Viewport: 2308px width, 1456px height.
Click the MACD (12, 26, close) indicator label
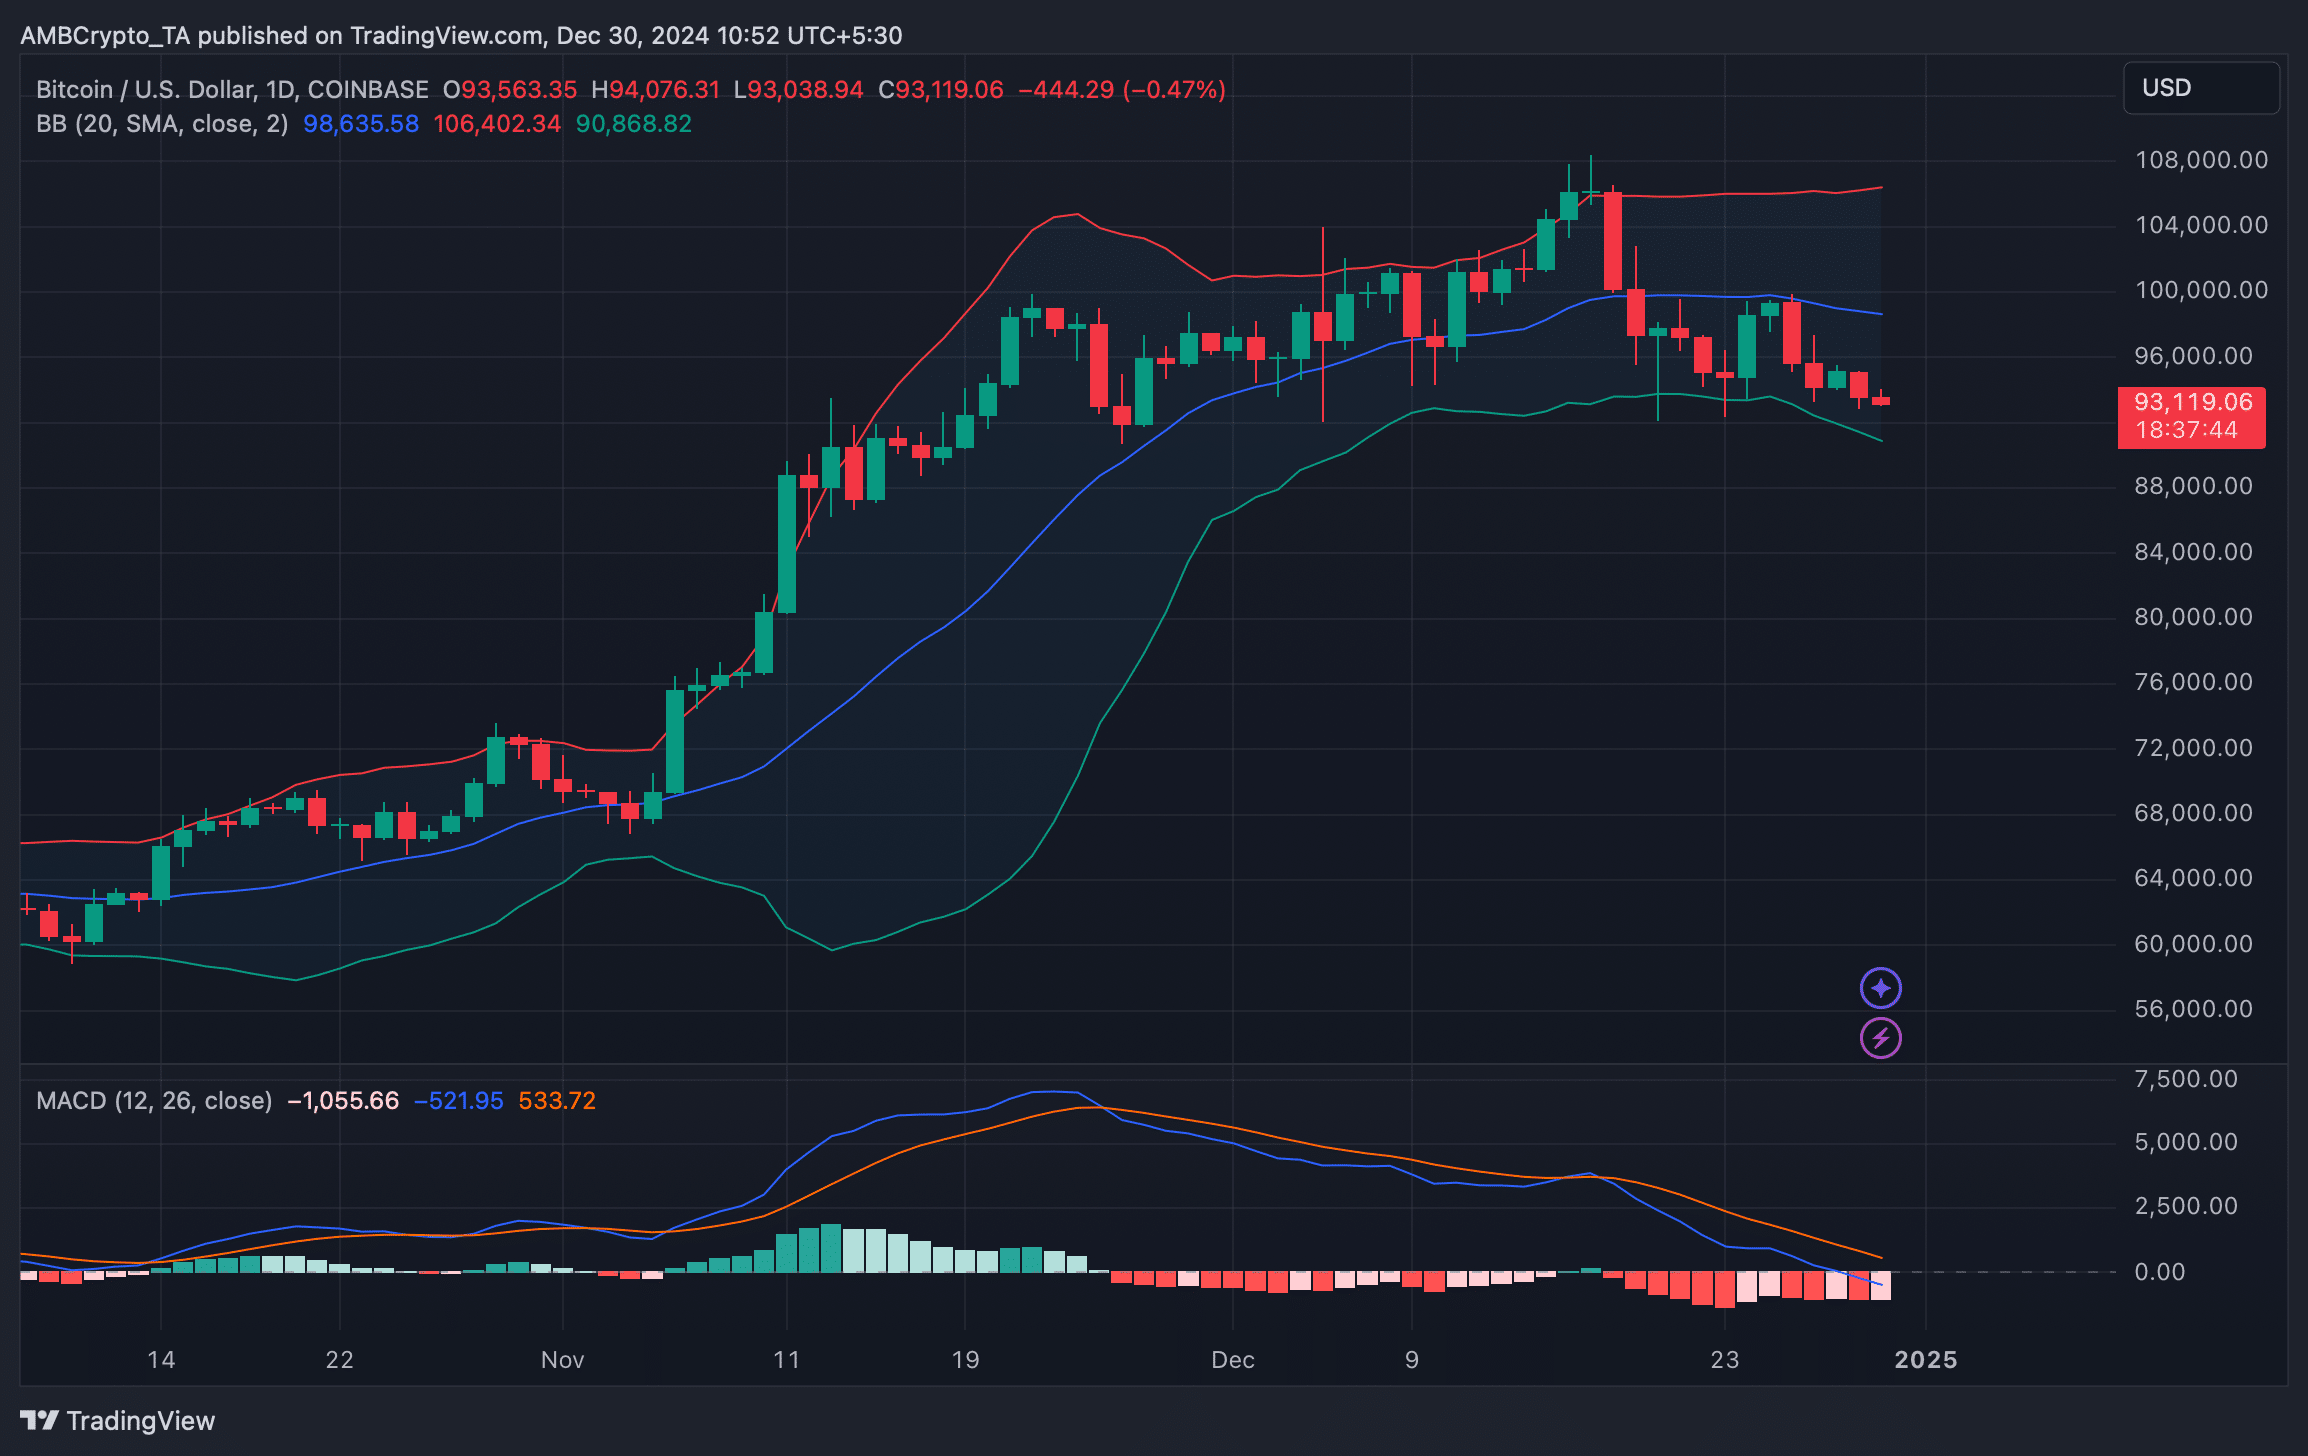(x=154, y=1101)
